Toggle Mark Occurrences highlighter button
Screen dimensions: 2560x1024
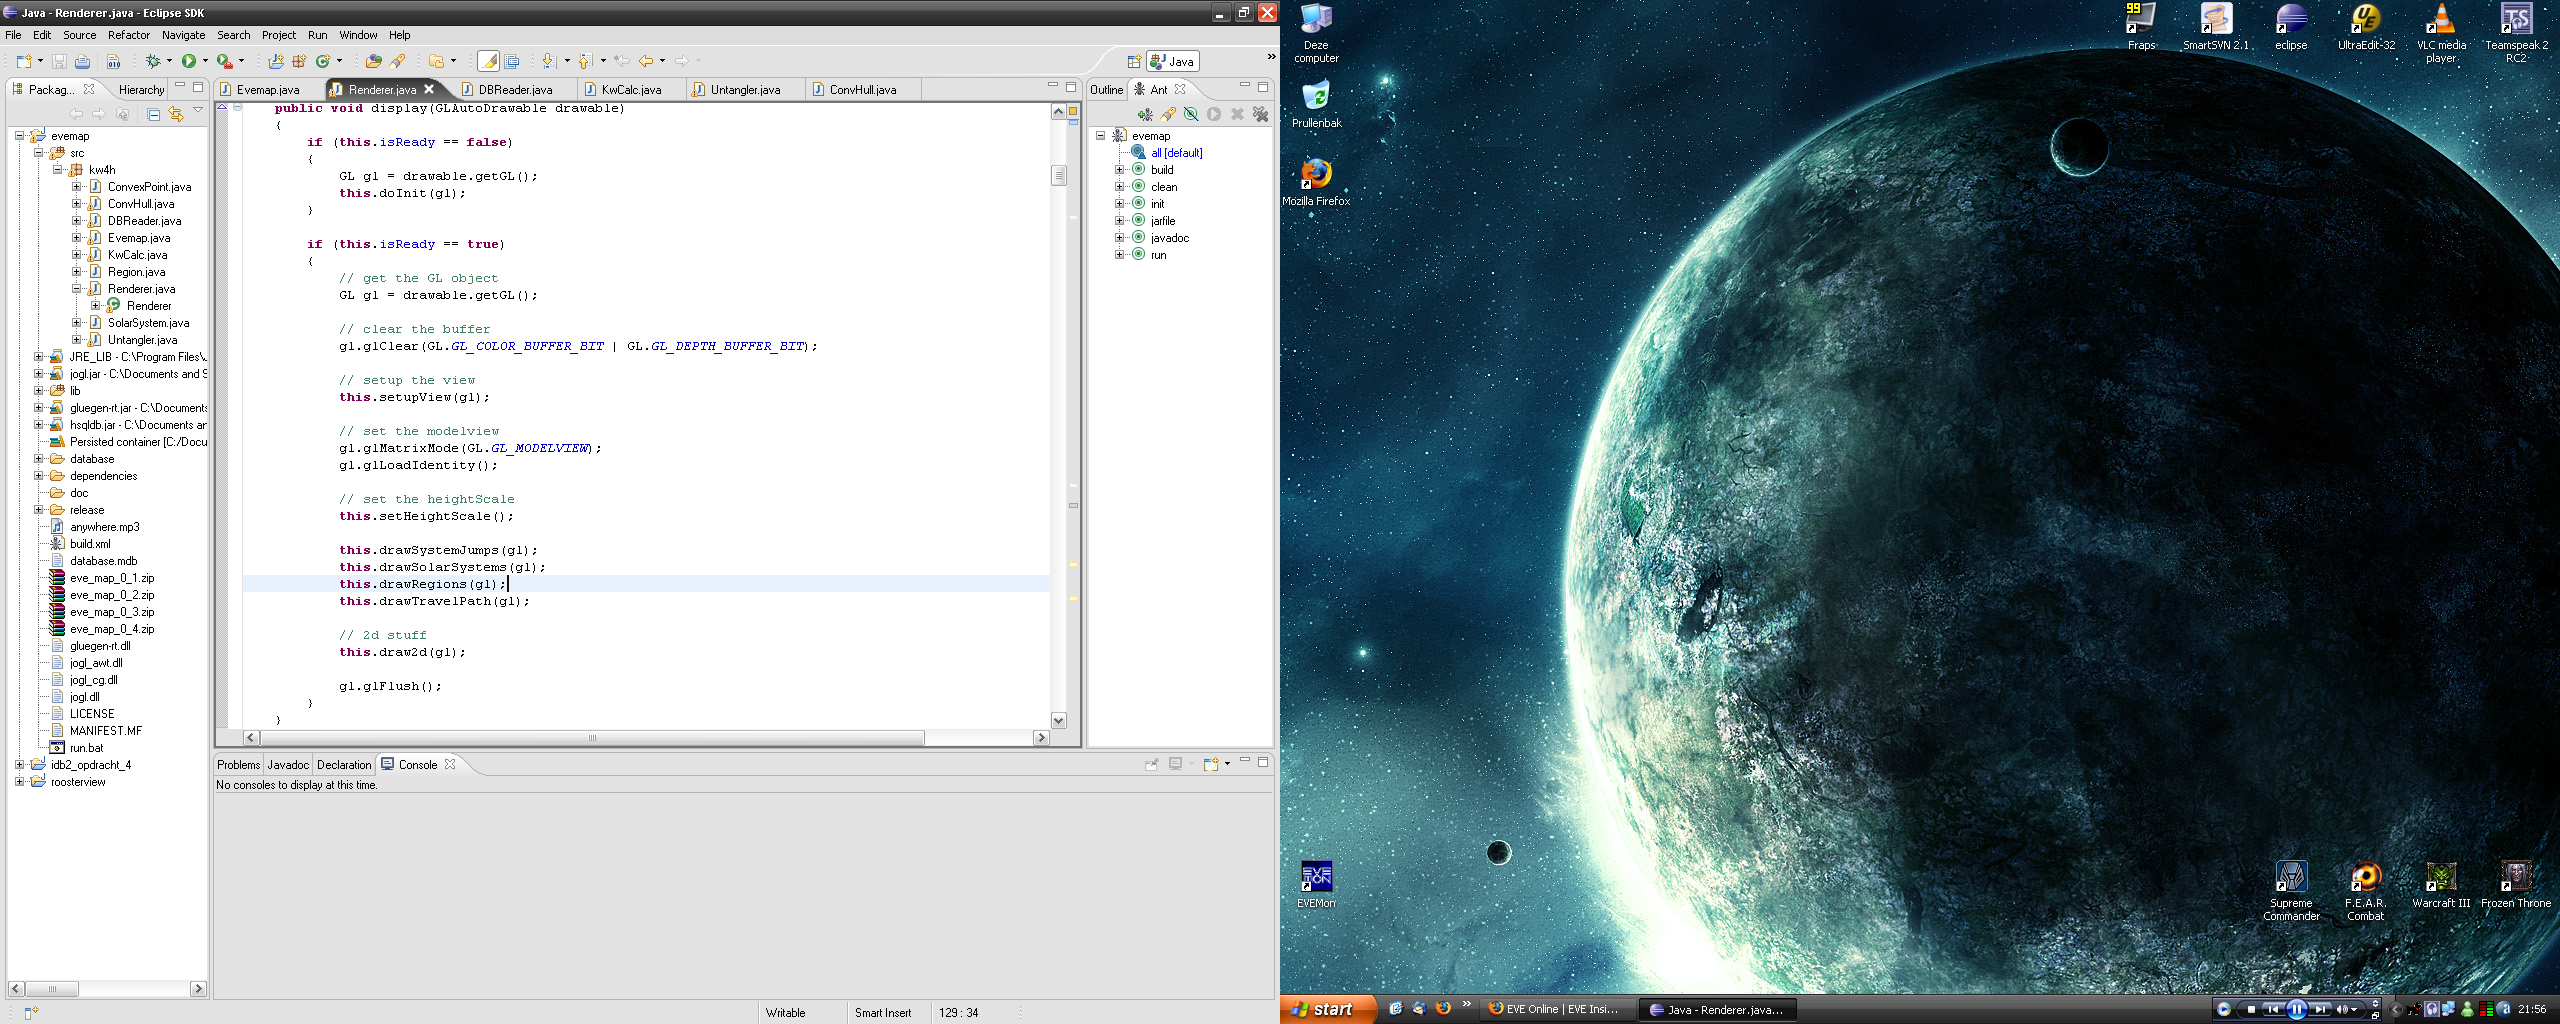(x=488, y=61)
